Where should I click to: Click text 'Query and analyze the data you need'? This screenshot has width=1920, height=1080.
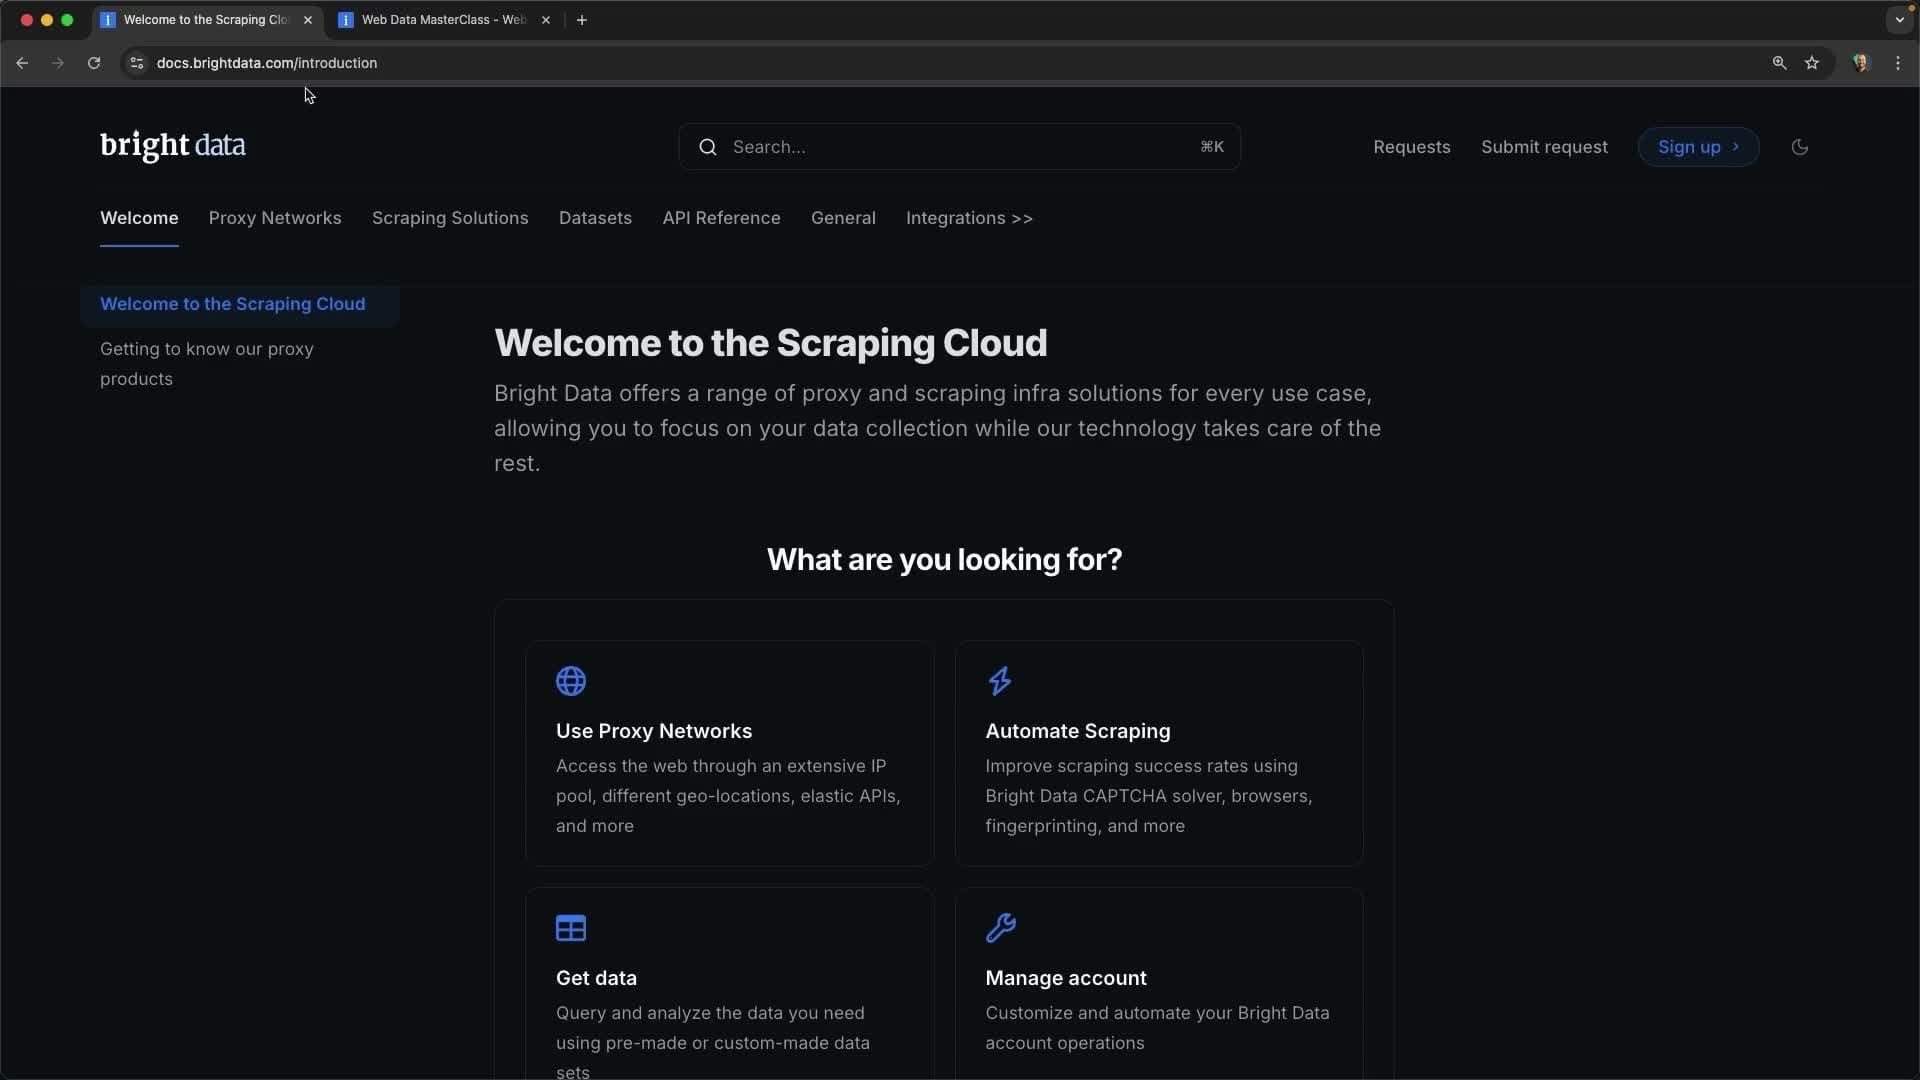point(710,1013)
